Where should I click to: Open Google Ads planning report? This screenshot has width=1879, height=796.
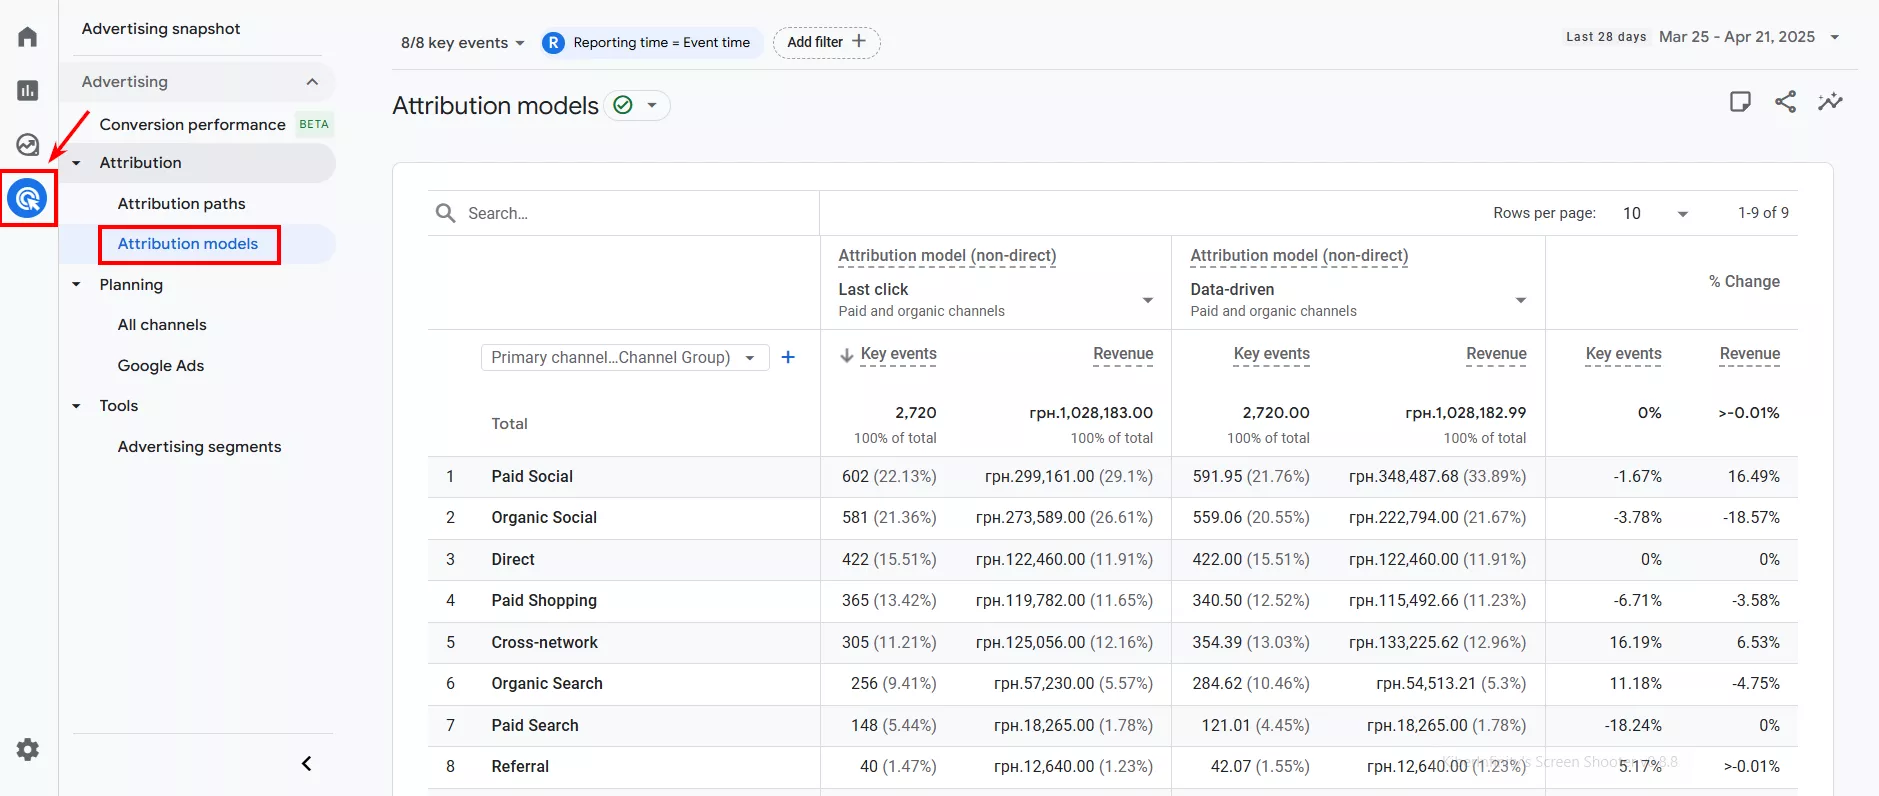click(x=161, y=366)
